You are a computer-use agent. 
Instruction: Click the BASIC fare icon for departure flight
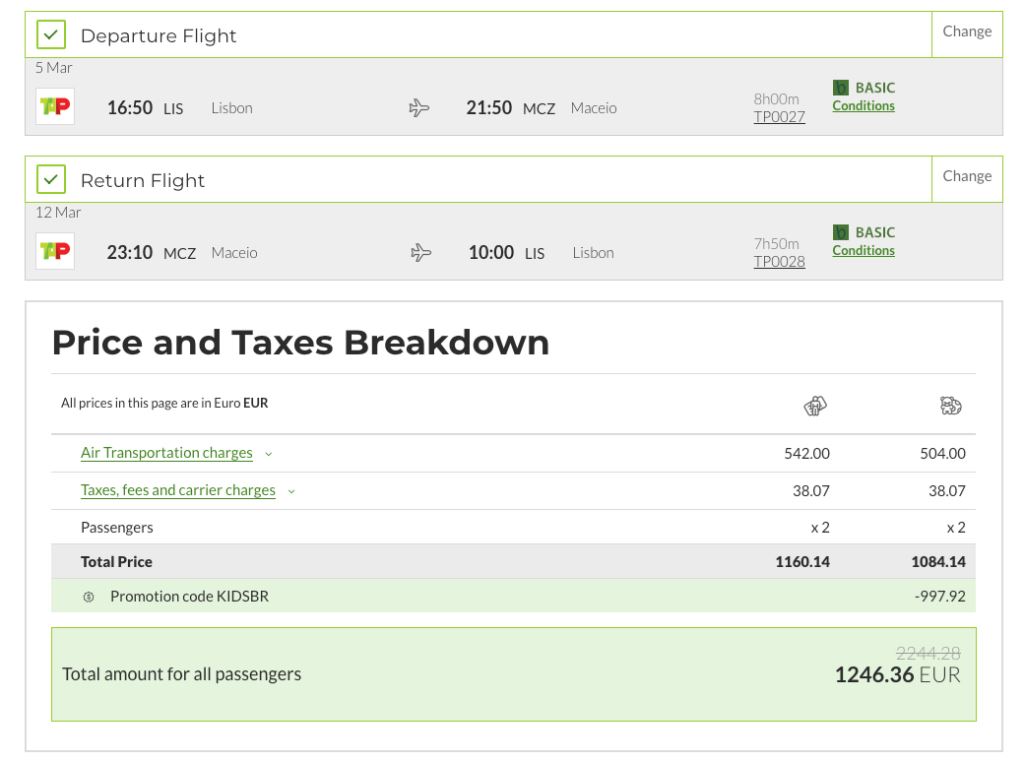point(840,89)
